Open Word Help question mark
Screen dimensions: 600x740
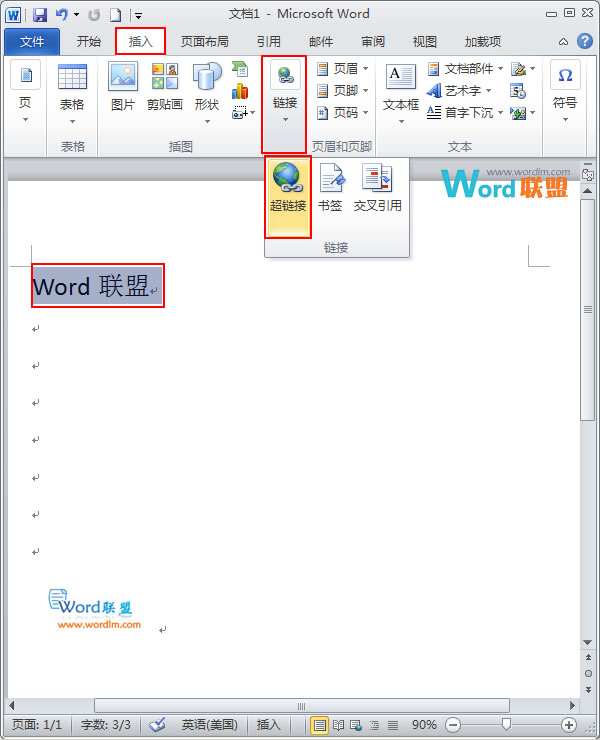coord(584,41)
